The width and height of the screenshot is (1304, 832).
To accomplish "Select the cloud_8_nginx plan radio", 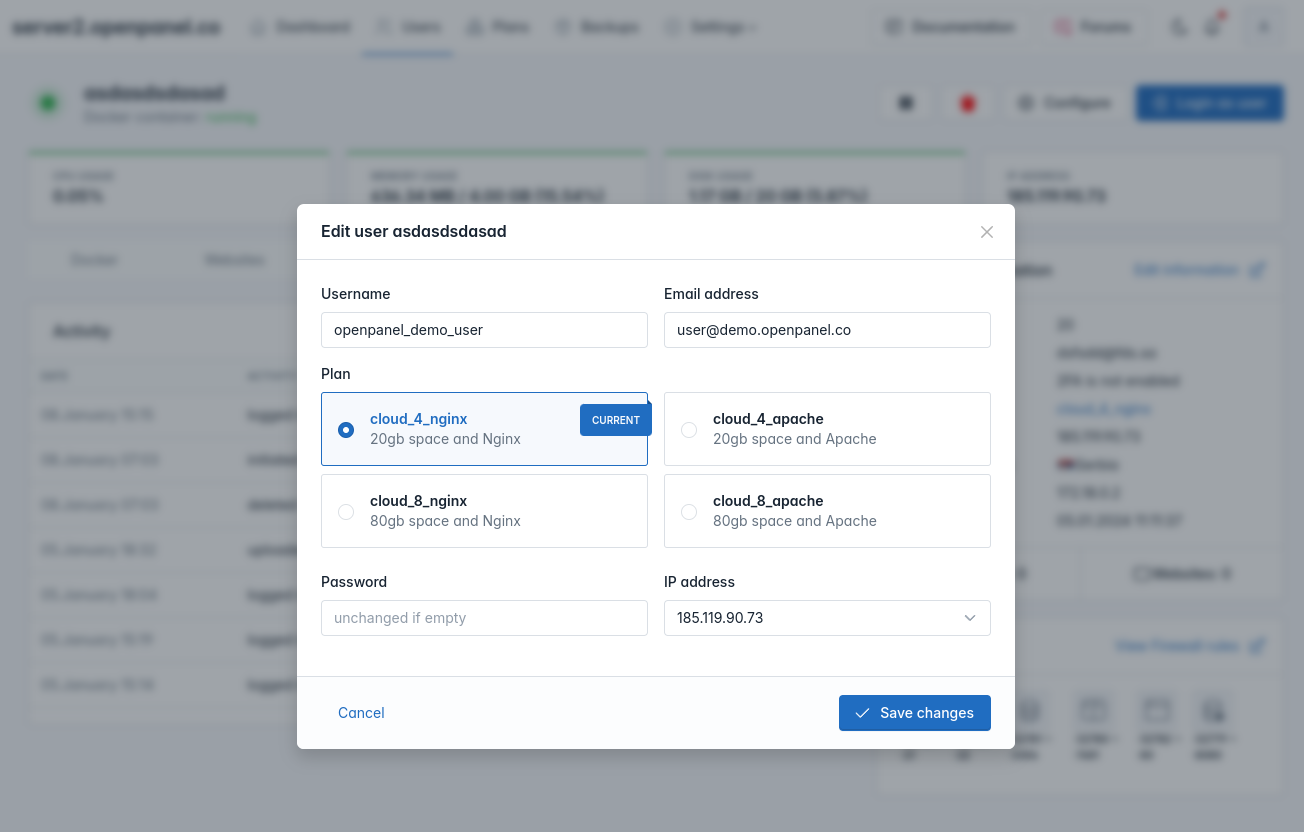I will point(346,512).
